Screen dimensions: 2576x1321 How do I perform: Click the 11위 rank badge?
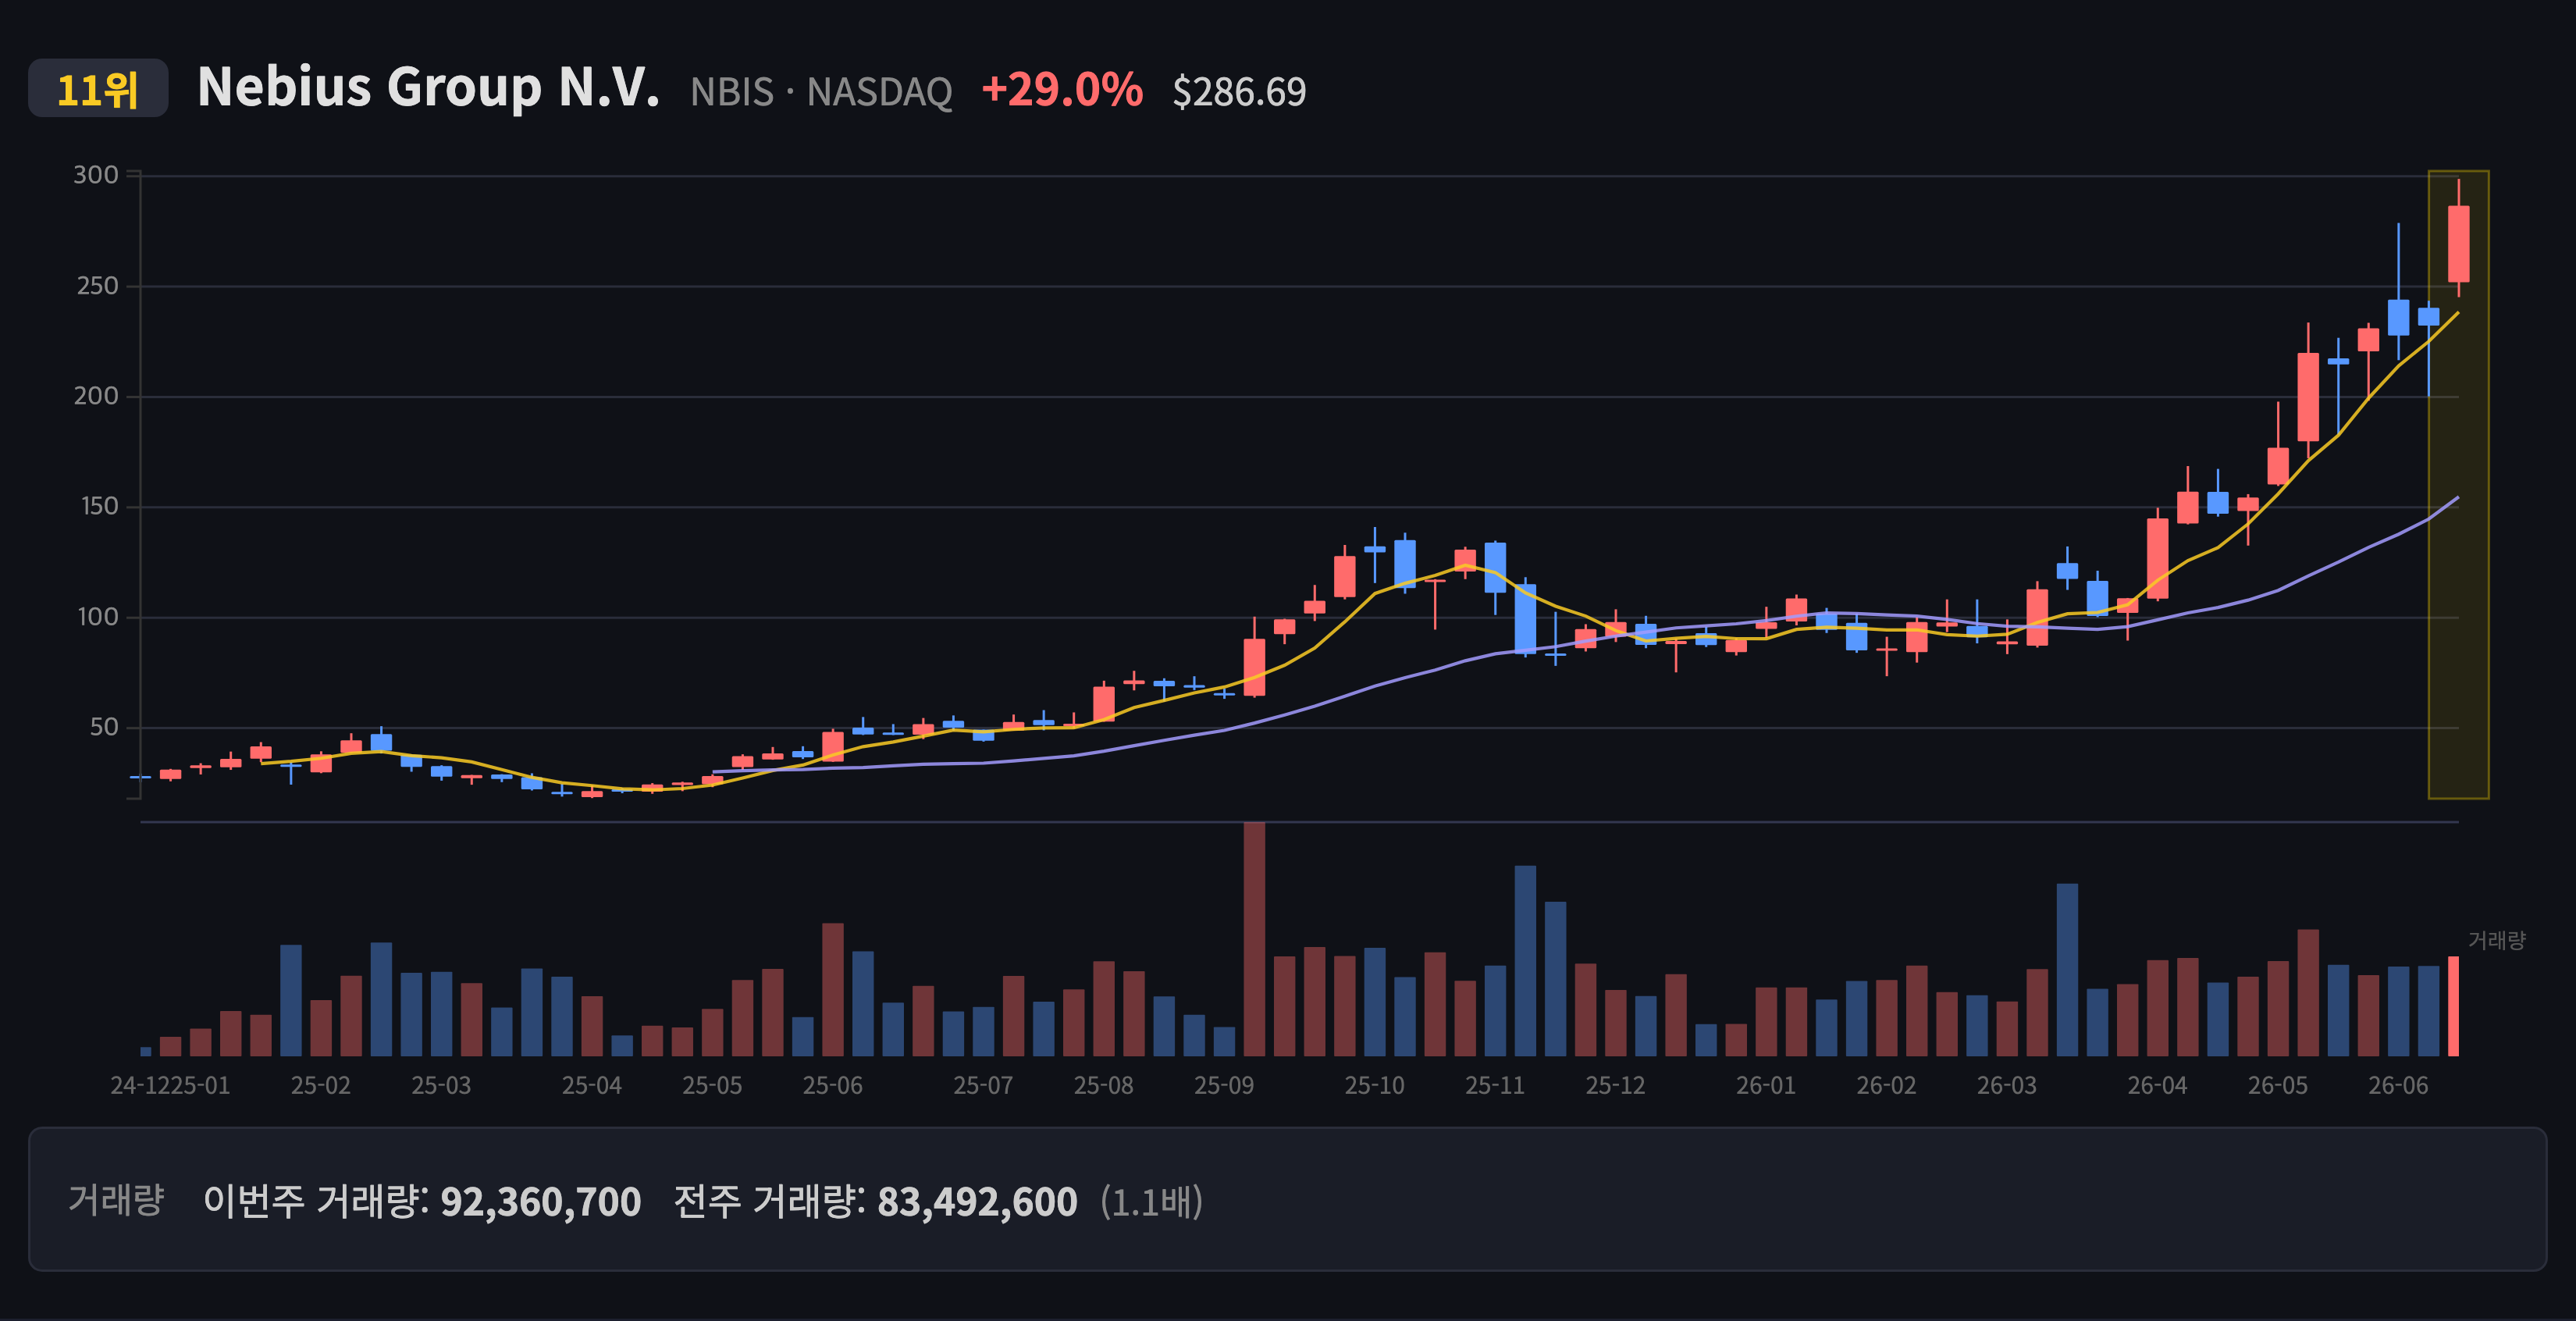pyautogui.click(x=98, y=89)
